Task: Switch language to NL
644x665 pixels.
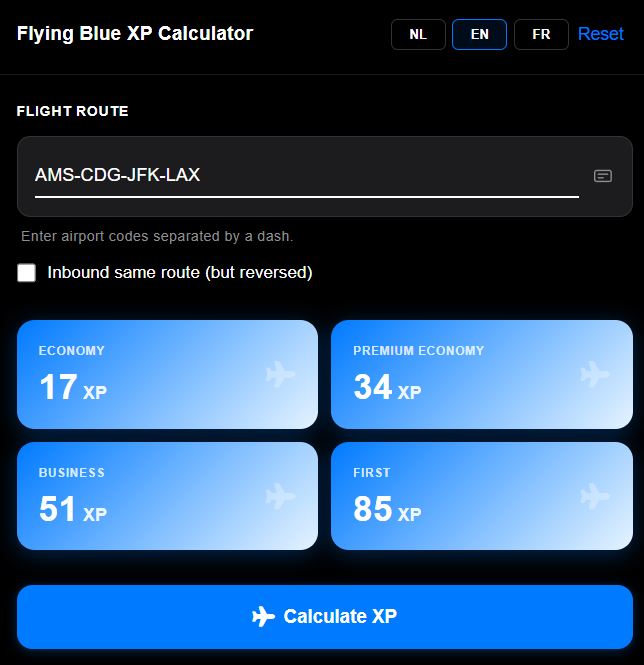Action: click(x=418, y=34)
